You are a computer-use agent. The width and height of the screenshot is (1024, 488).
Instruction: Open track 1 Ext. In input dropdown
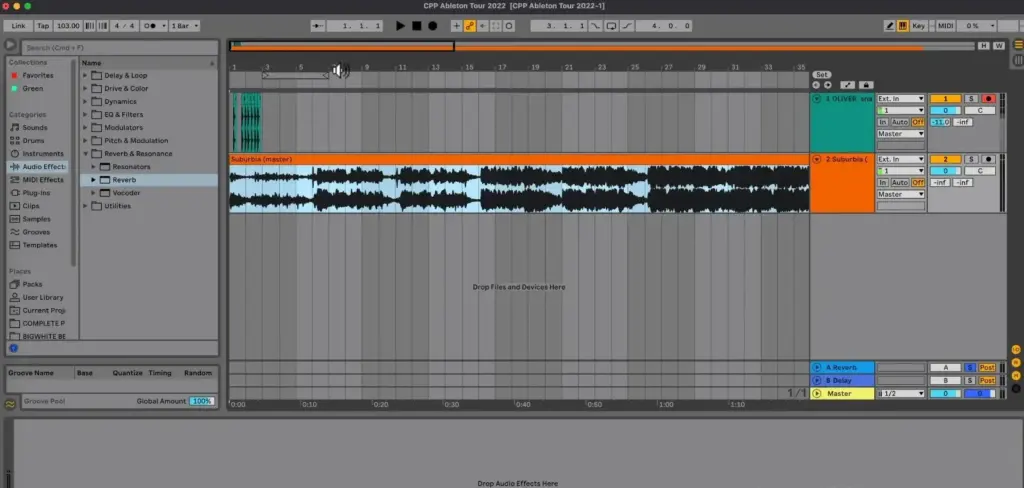coord(901,99)
